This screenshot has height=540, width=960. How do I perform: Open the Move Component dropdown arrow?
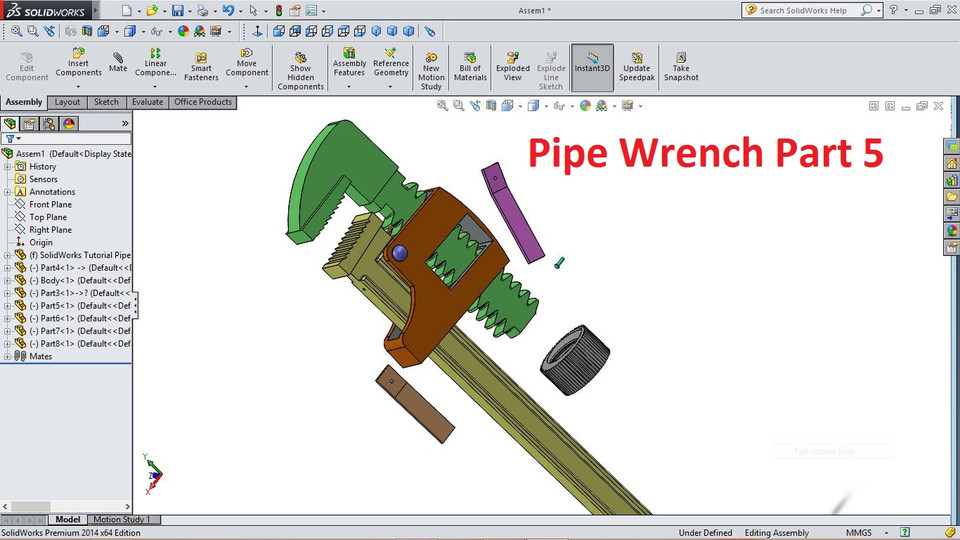click(x=247, y=86)
